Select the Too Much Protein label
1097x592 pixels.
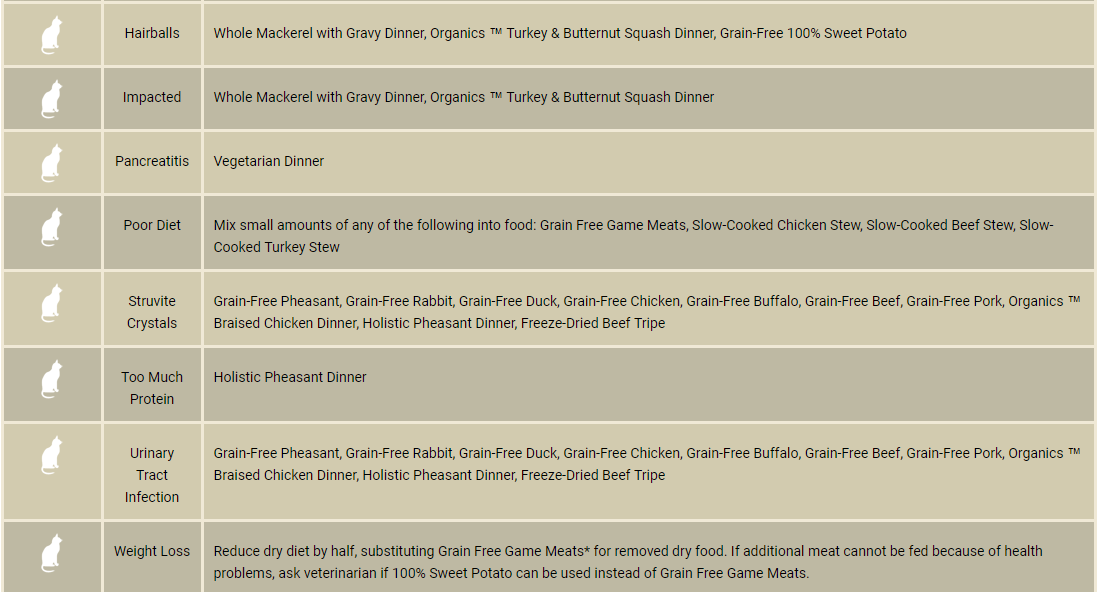click(x=152, y=388)
